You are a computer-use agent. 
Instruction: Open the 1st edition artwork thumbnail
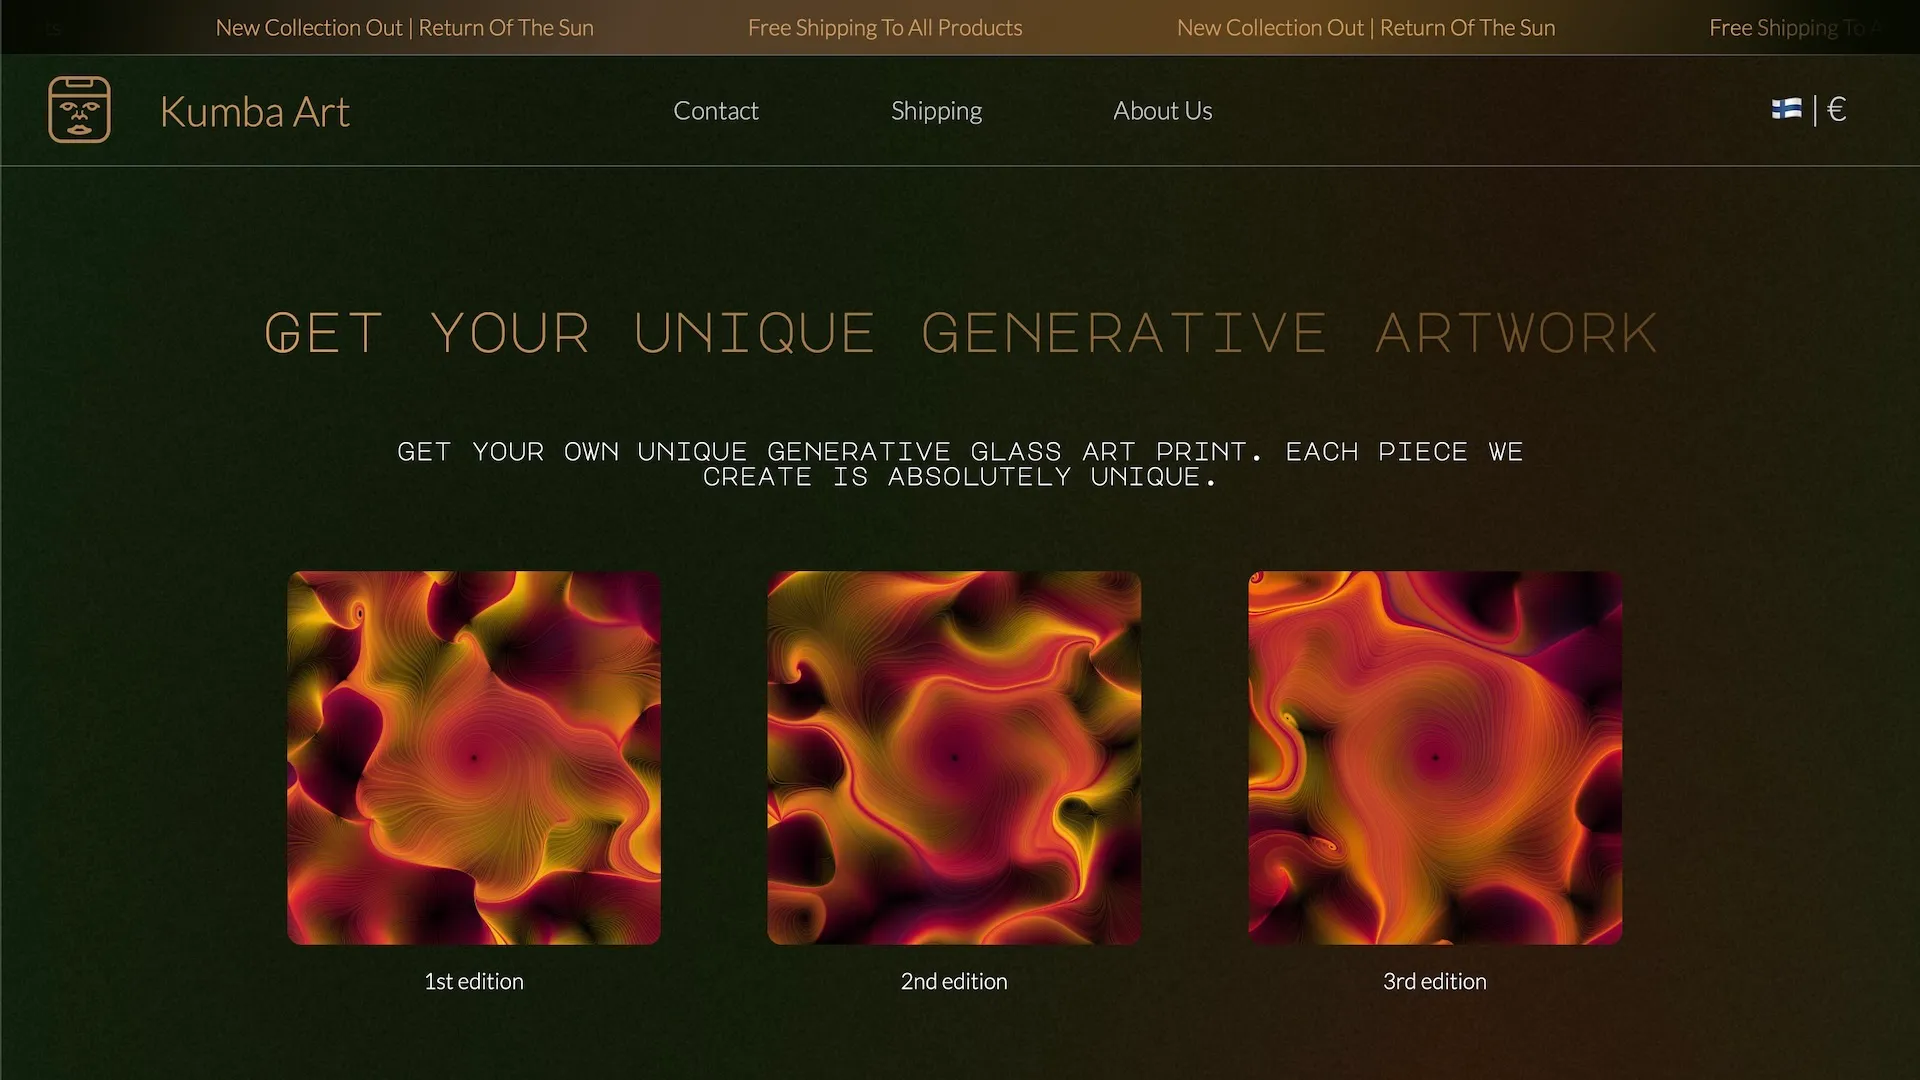[473, 758]
